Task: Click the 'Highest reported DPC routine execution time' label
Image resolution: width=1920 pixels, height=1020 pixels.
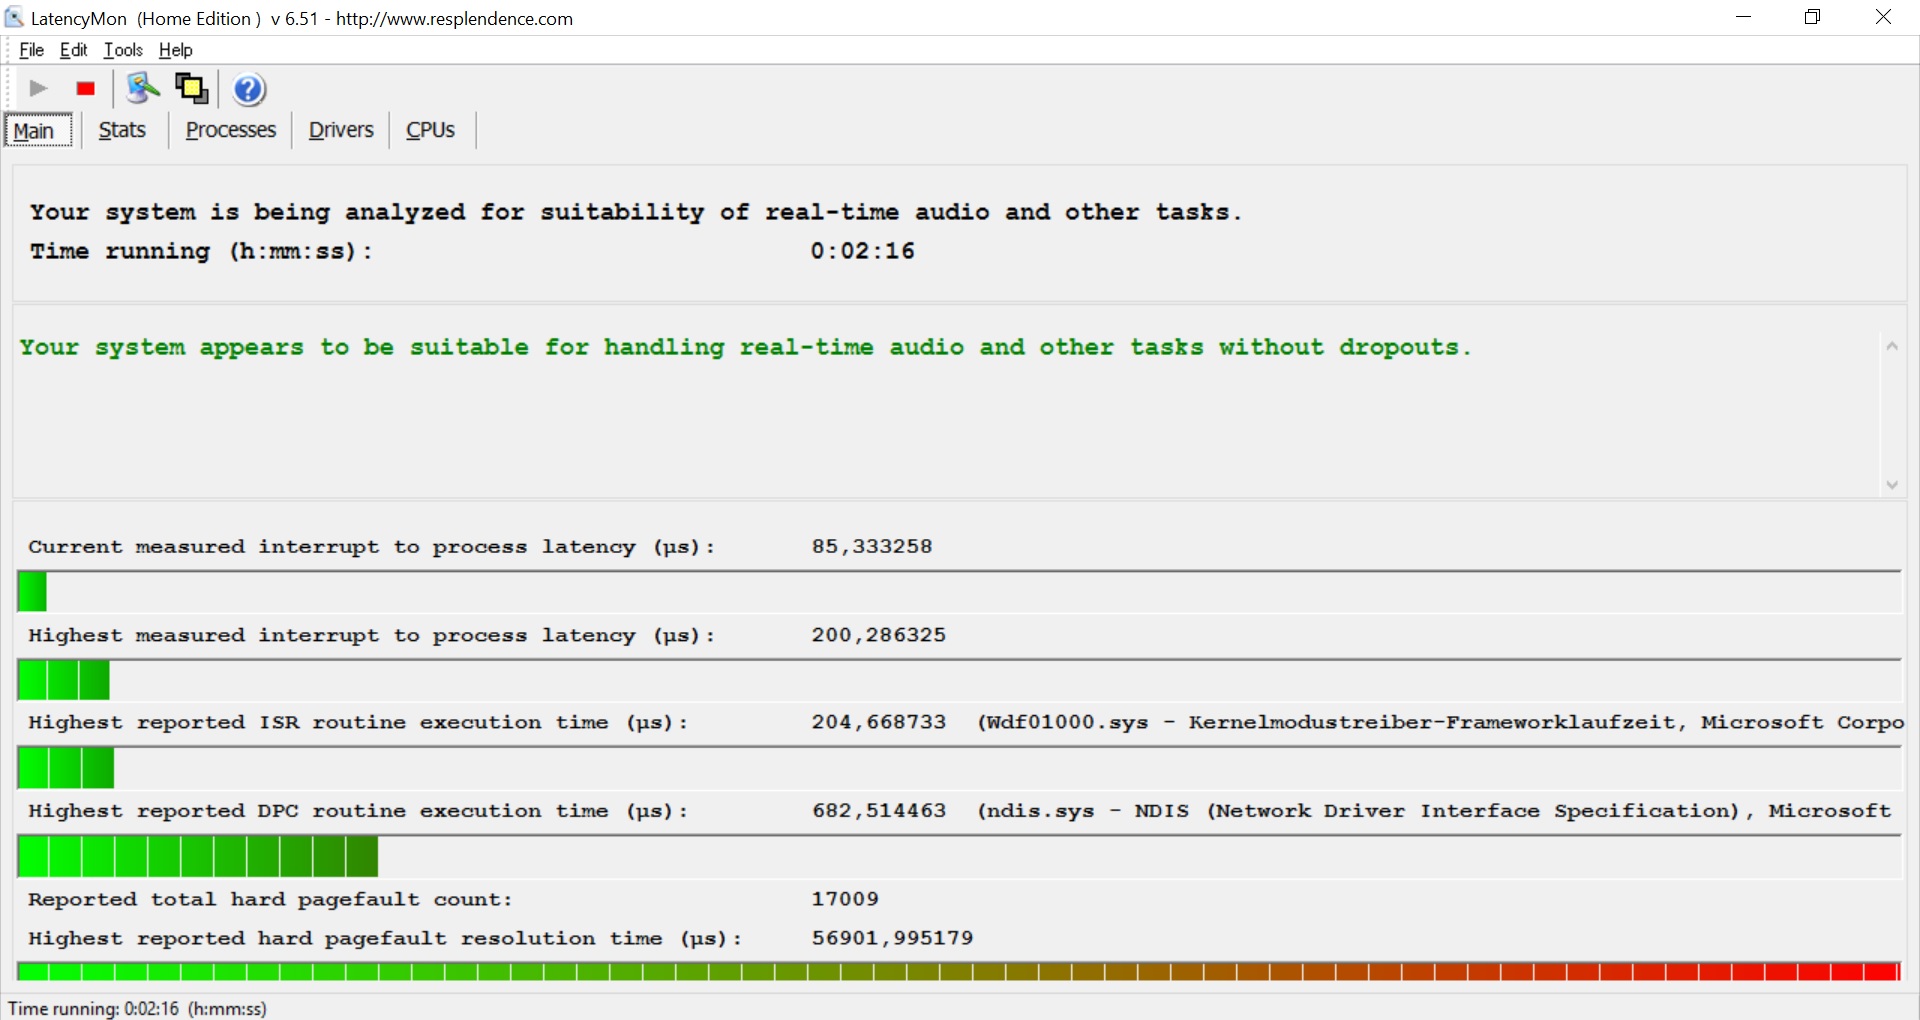Action: click(358, 811)
